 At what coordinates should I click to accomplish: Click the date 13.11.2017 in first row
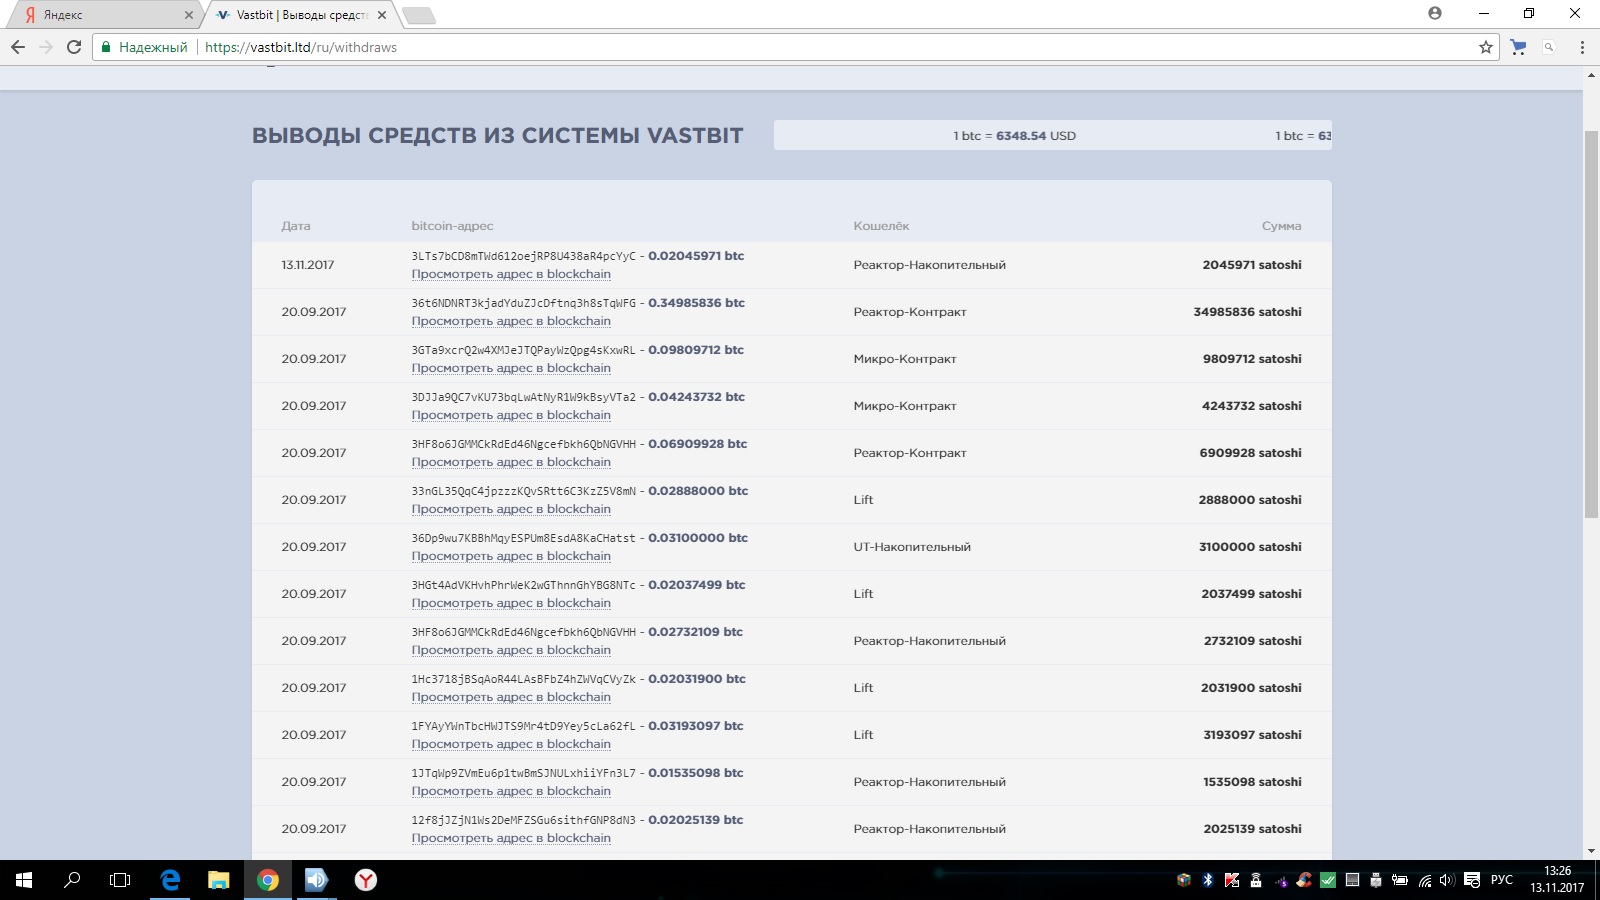pyautogui.click(x=308, y=265)
